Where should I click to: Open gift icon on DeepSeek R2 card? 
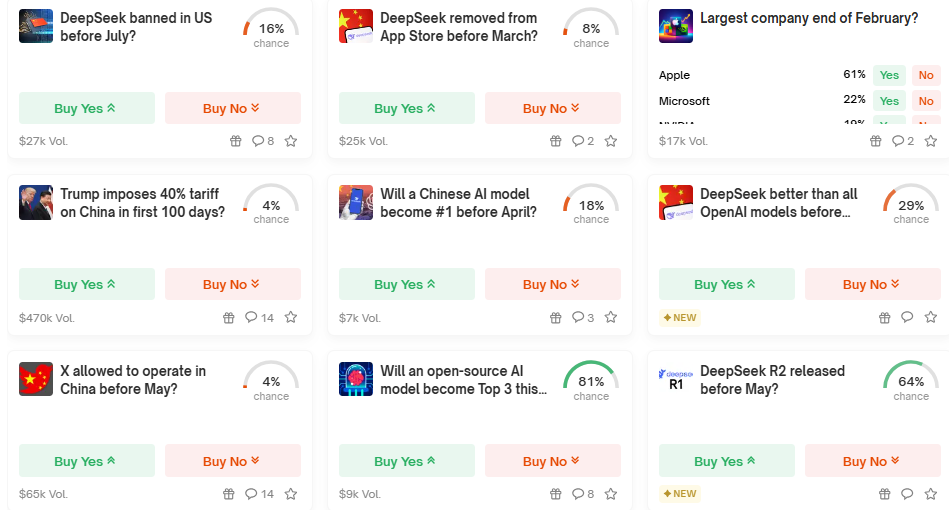884,494
